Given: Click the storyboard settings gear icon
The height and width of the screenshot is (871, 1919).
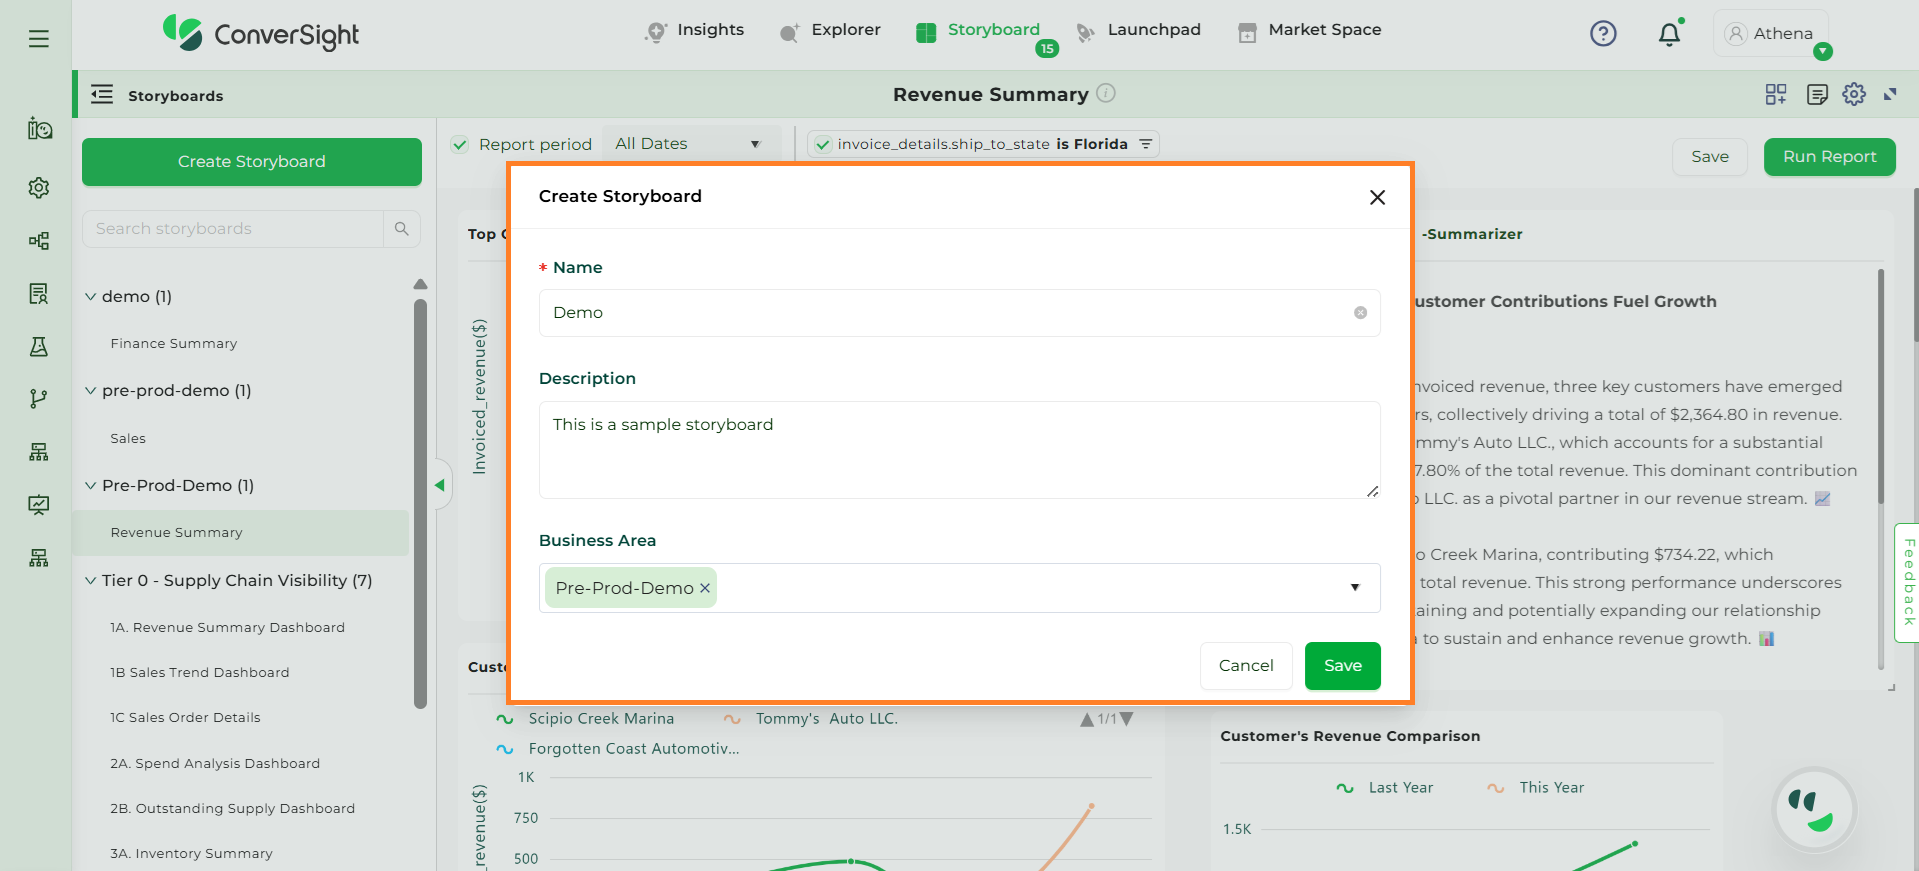Looking at the screenshot, I should pyautogui.click(x=1854, y=94).
